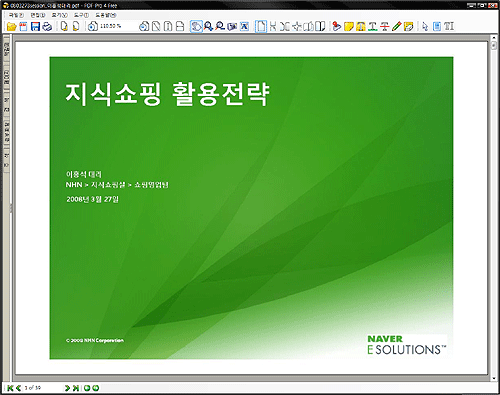Click the vertical scrollbar up arrow
Viewport: 500px width, 395px height.
coord(494,38)
